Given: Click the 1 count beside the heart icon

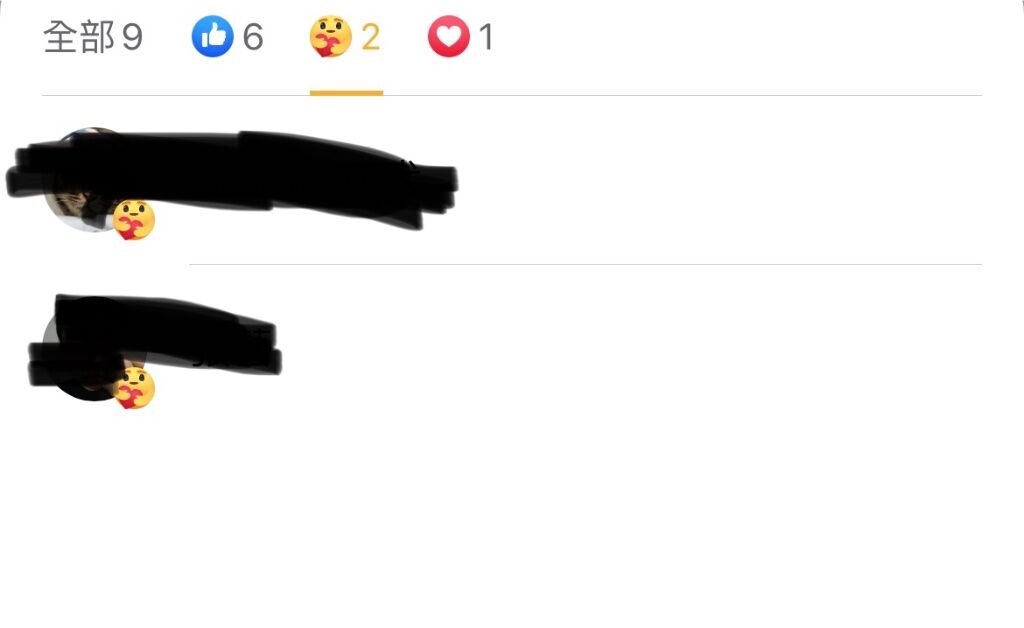Looking at the screenshot, I should (486, 37).
